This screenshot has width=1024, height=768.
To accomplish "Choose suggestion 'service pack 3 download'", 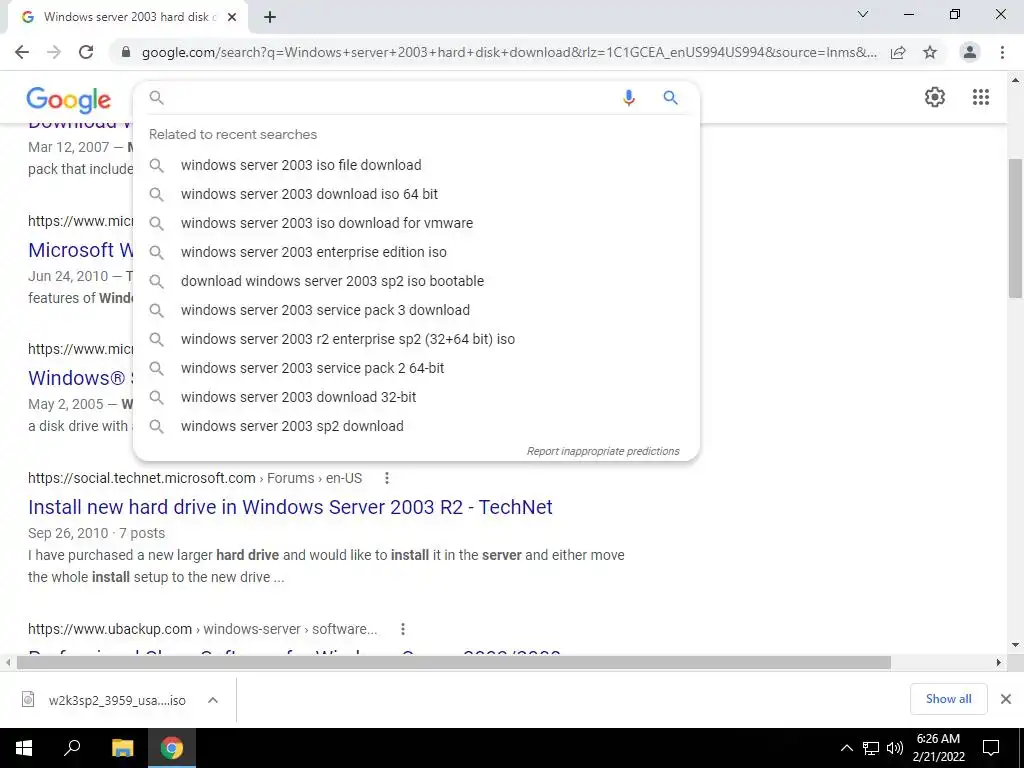I will [x=416, y=310].
